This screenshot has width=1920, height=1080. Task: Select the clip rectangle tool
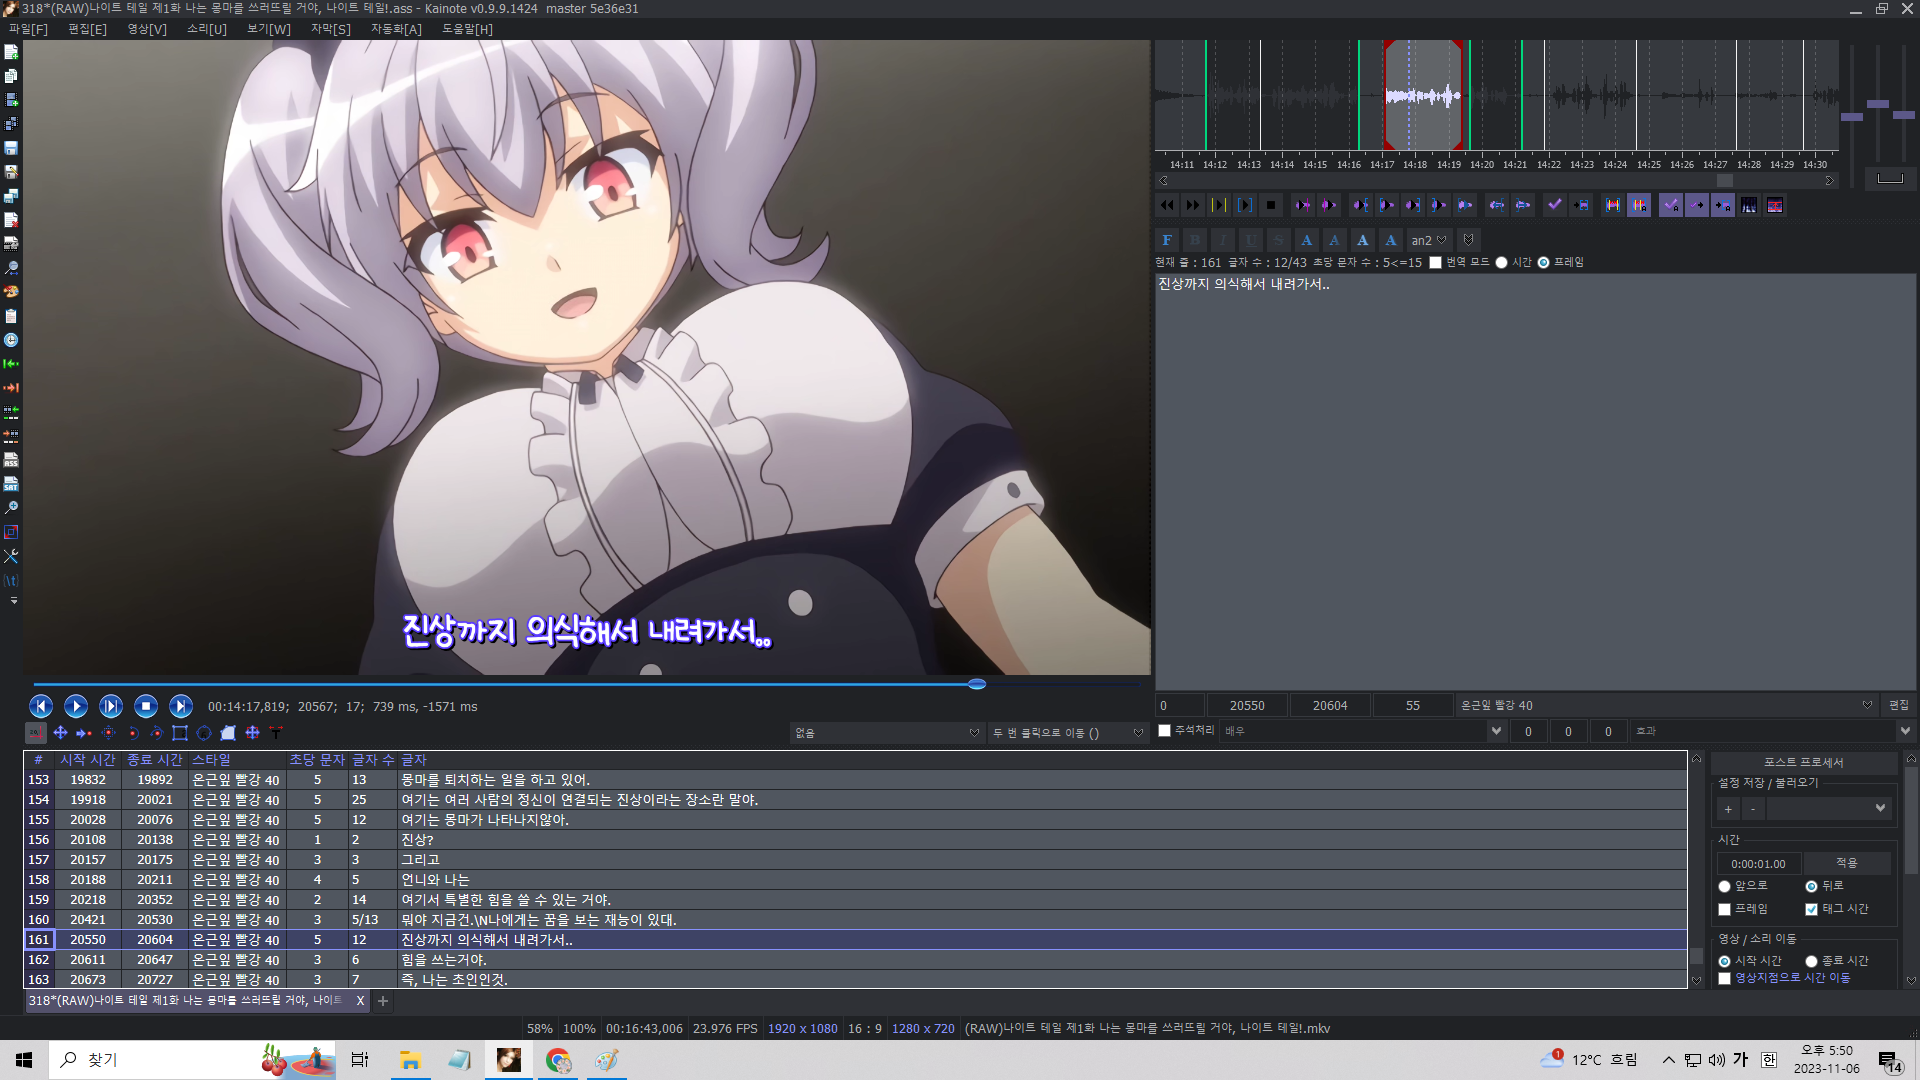coord(180,733)
